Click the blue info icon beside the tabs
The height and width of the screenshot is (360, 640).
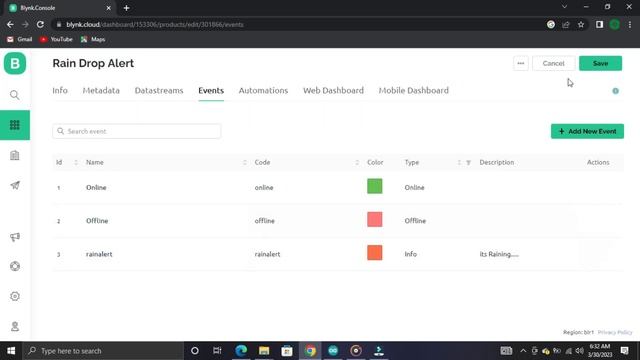point(616,91)
